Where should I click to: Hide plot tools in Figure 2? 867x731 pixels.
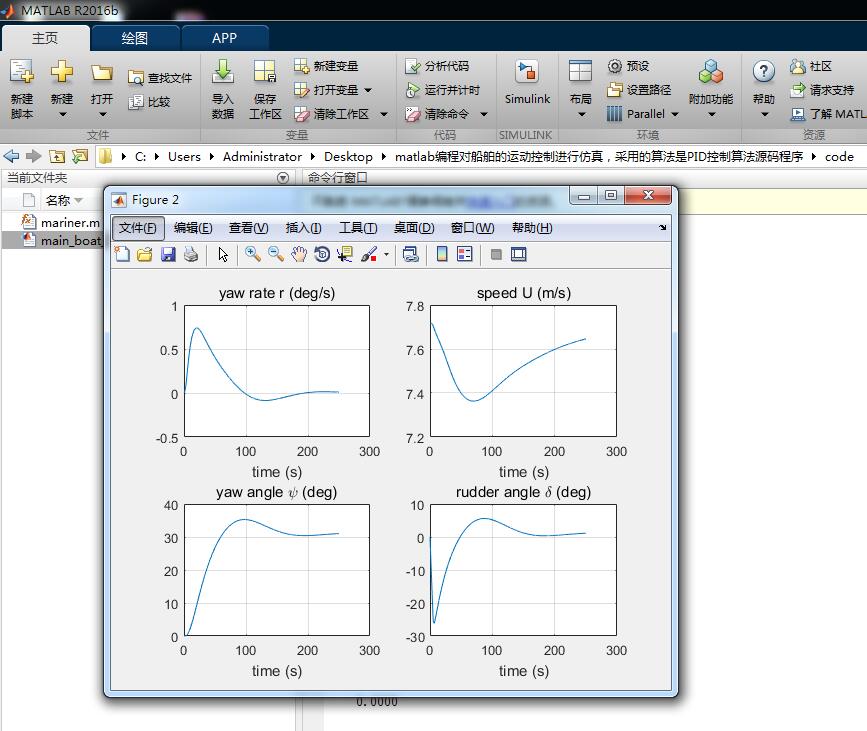point(496,254)
